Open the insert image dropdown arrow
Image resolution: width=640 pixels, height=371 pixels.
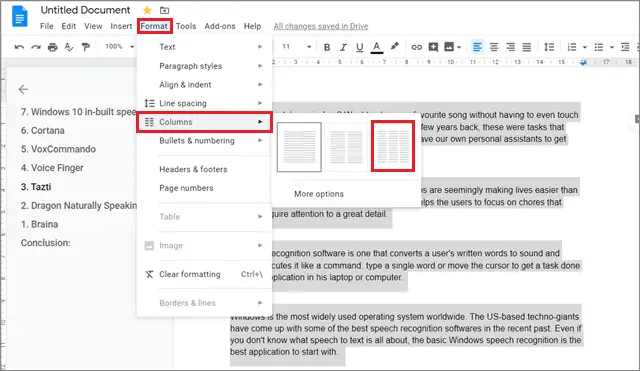click(x=459, y=47)
